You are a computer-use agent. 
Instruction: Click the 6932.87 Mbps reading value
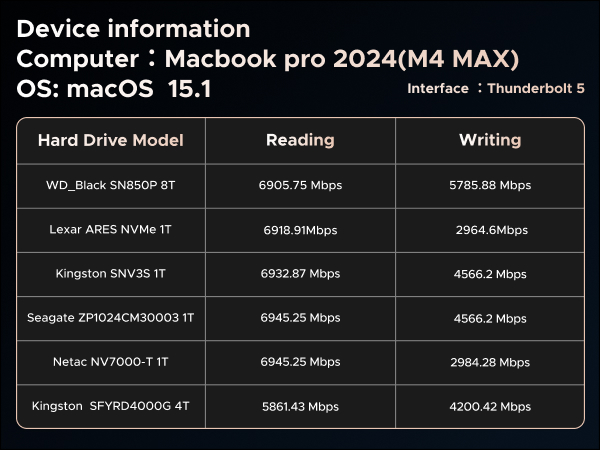tap(300, 274)
